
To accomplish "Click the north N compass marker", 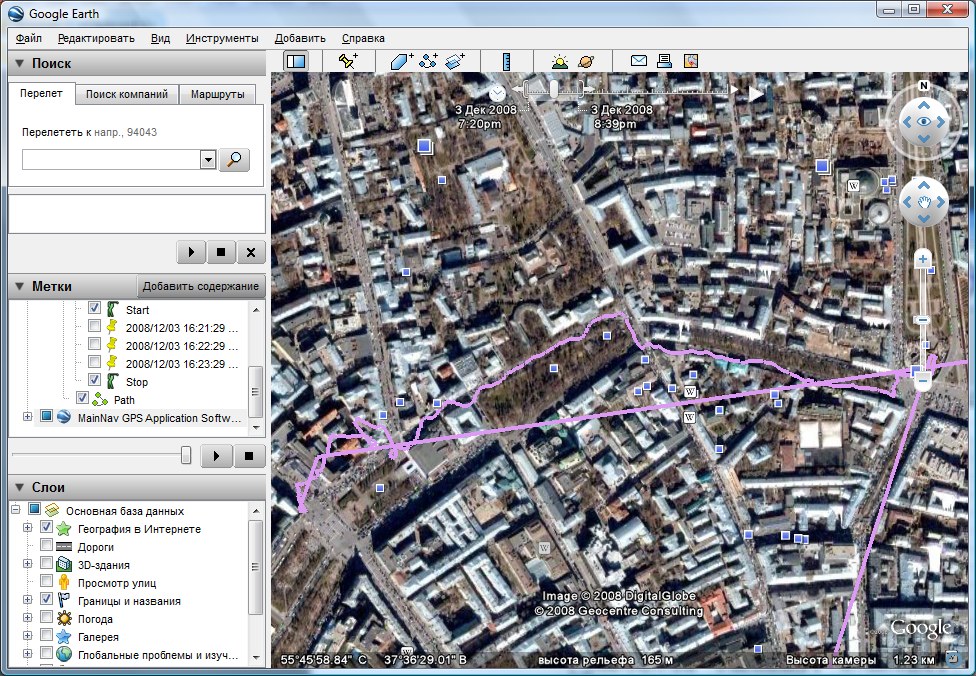I will [x=924, y=85].
